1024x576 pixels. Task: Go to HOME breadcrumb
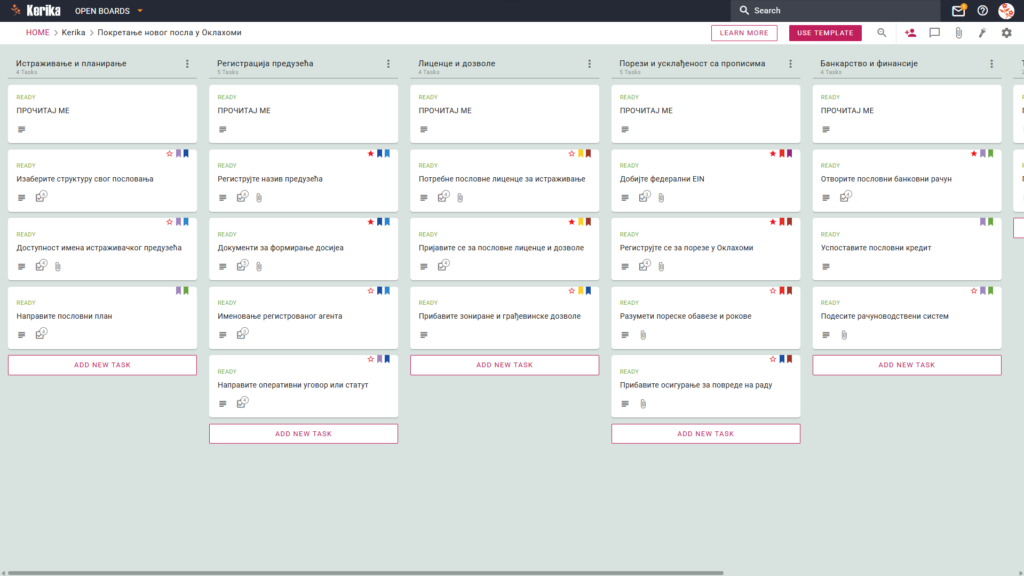[x=38, y=33]
